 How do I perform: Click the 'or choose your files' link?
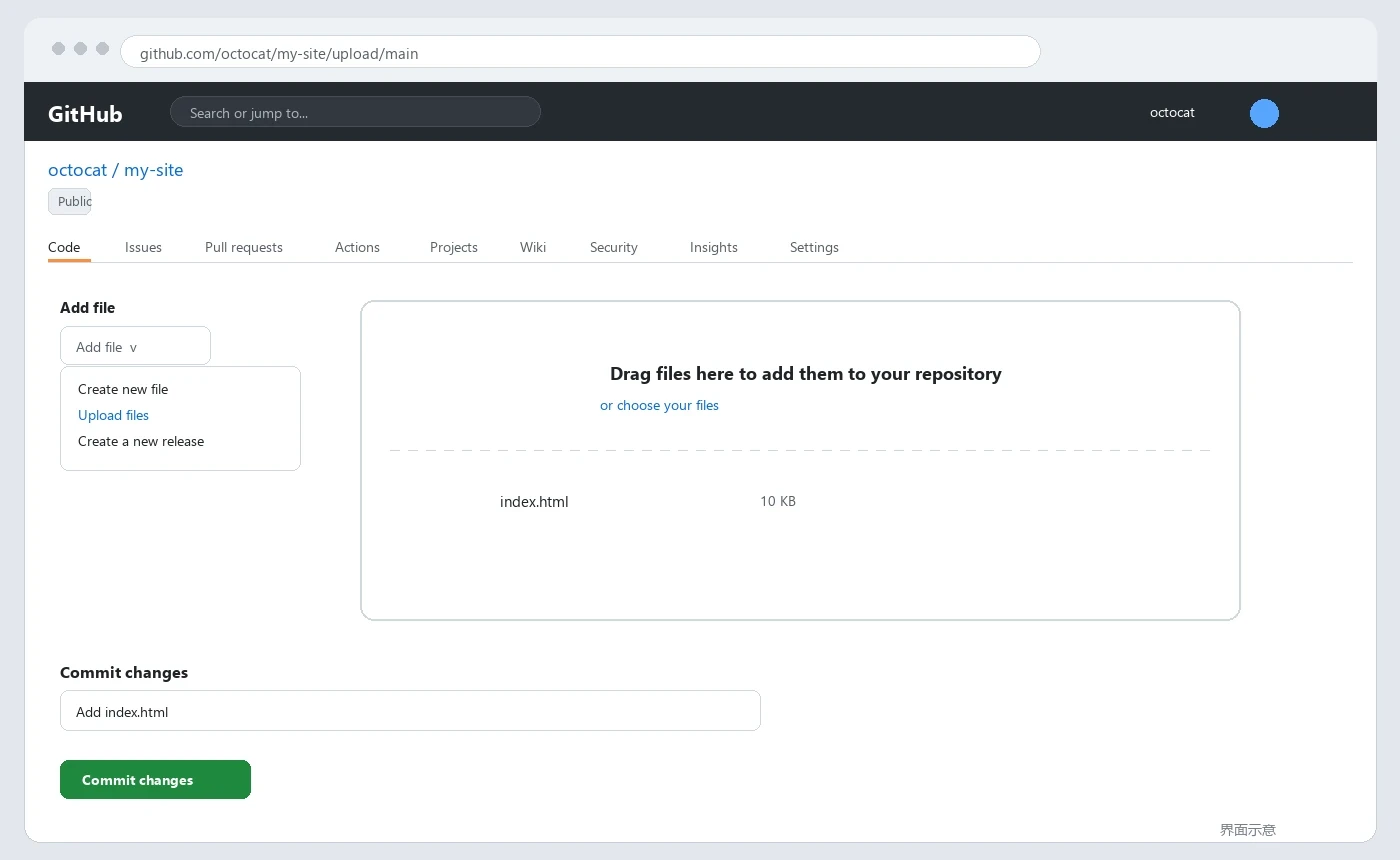[x=659, y=405]
